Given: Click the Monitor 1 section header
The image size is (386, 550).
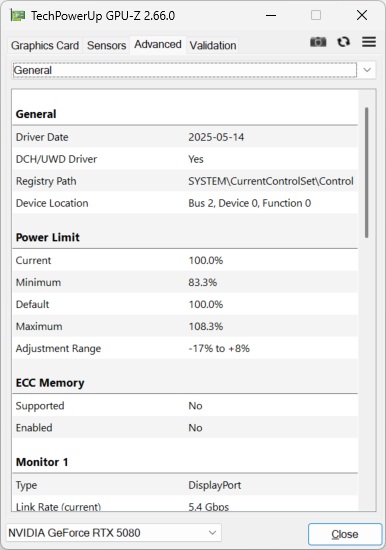Looking at the screenshot, I should (42, 462).
